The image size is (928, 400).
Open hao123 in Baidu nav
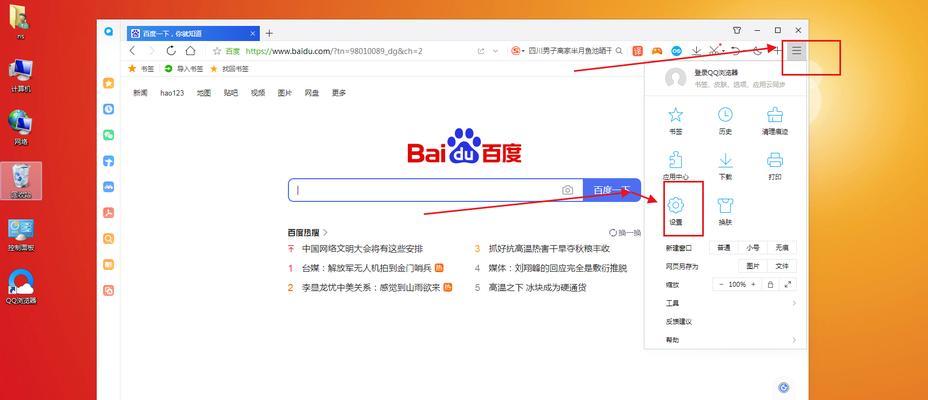click(x=172, y=93)
